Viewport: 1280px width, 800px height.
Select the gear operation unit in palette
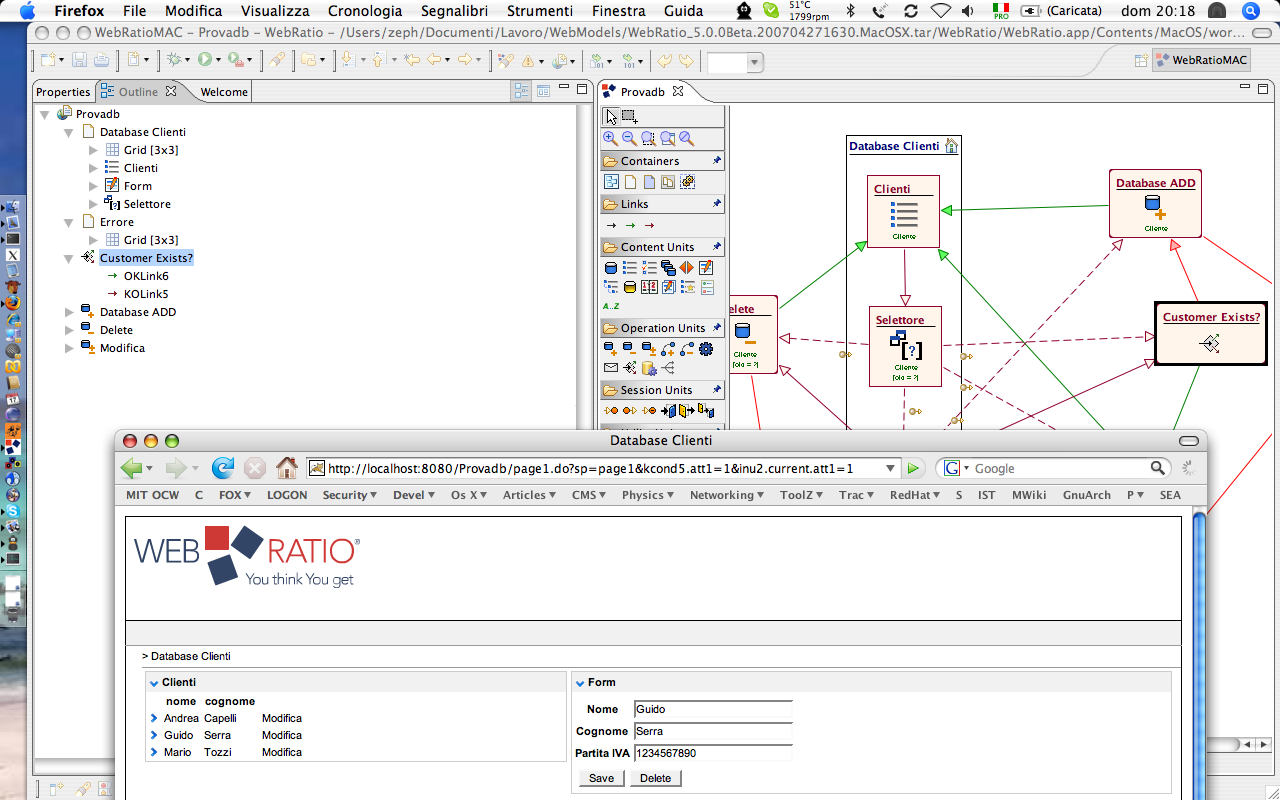[706, 349]
